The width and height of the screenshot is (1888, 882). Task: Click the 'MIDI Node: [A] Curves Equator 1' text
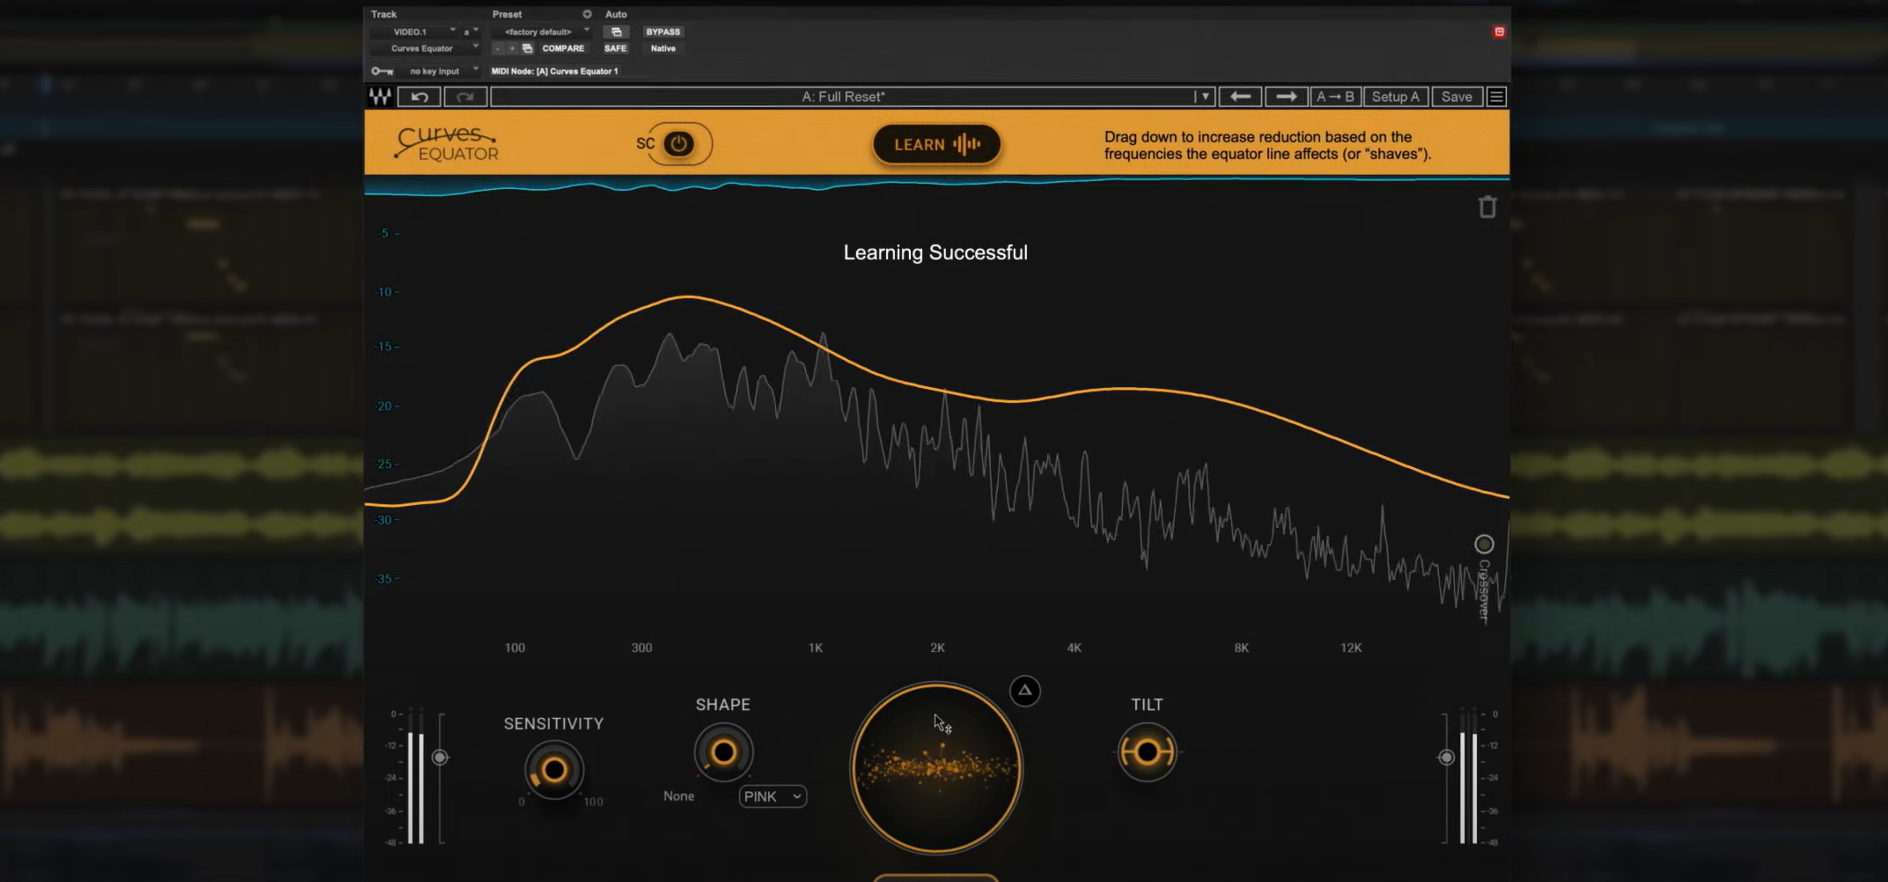[555, 71]
